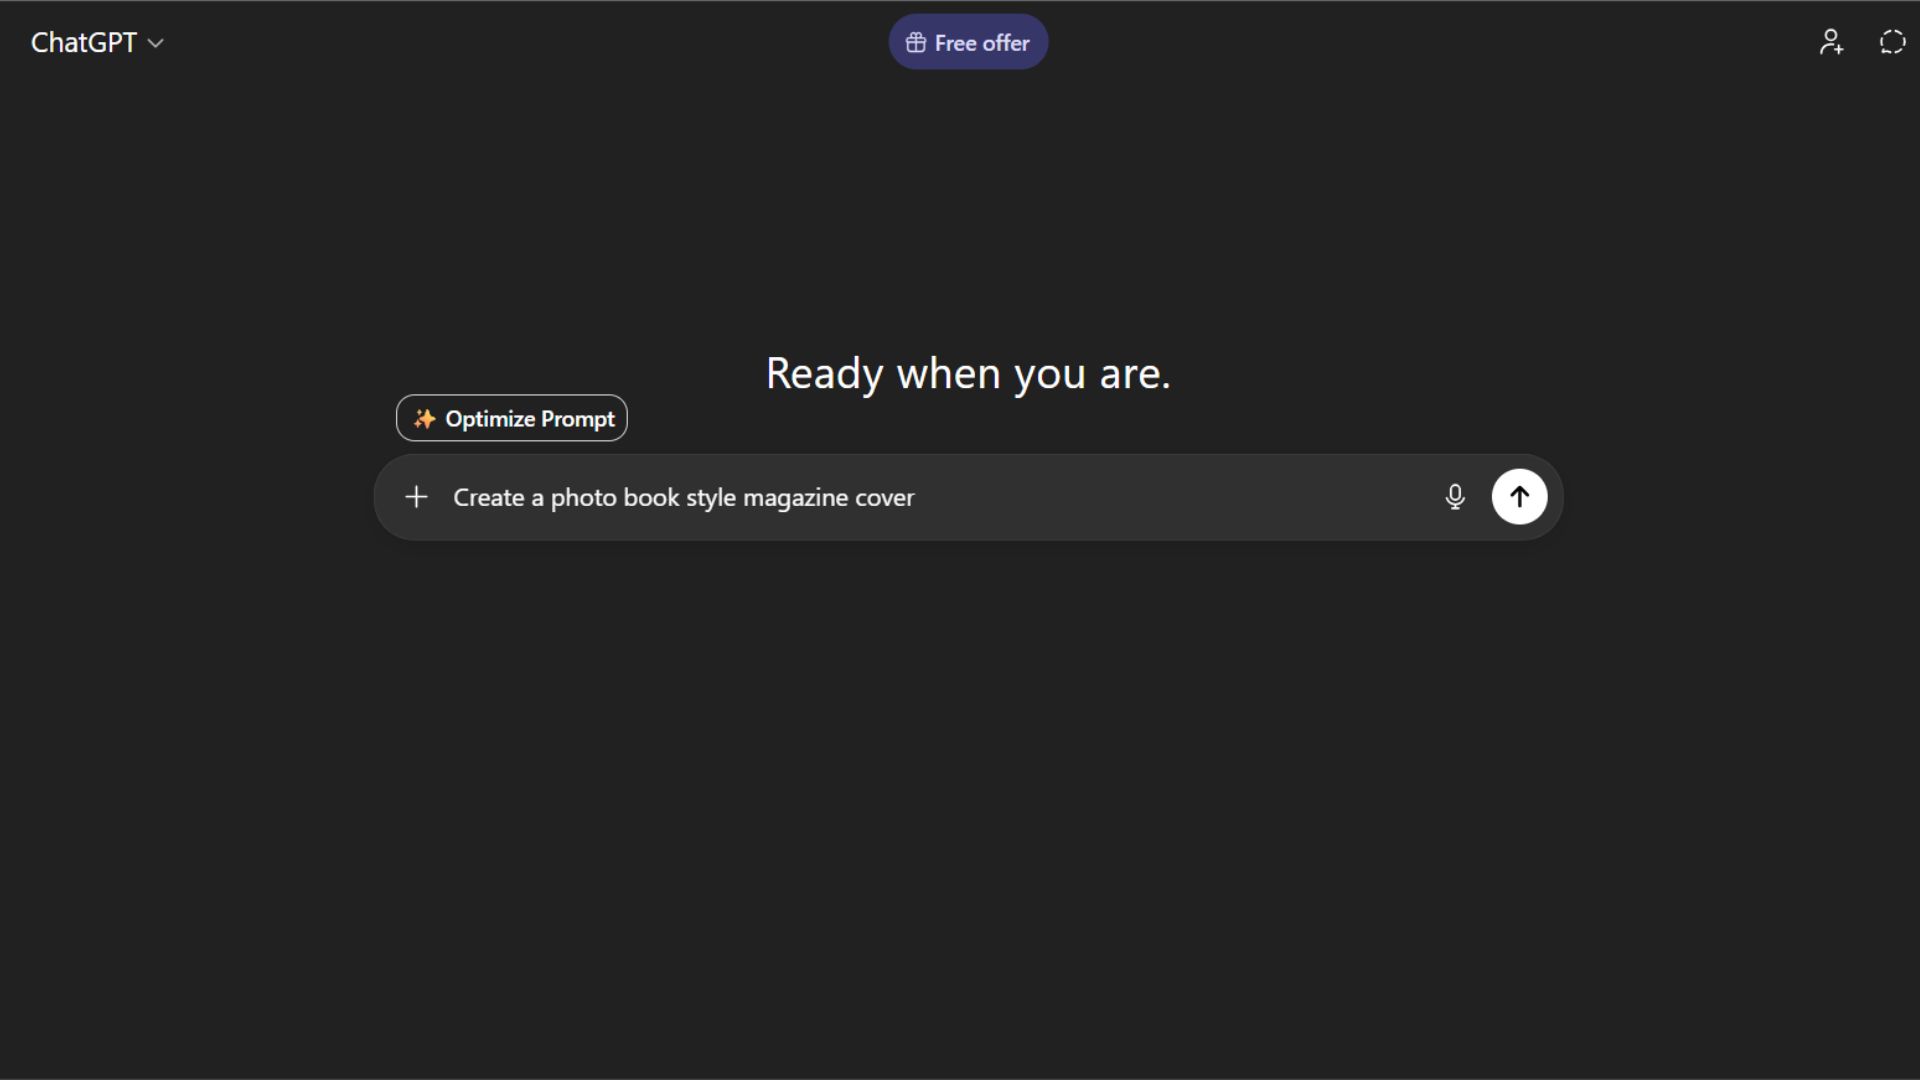1920x1080 pixels.
Task: Click empty space inside the message box
Action: (1180, 497)
